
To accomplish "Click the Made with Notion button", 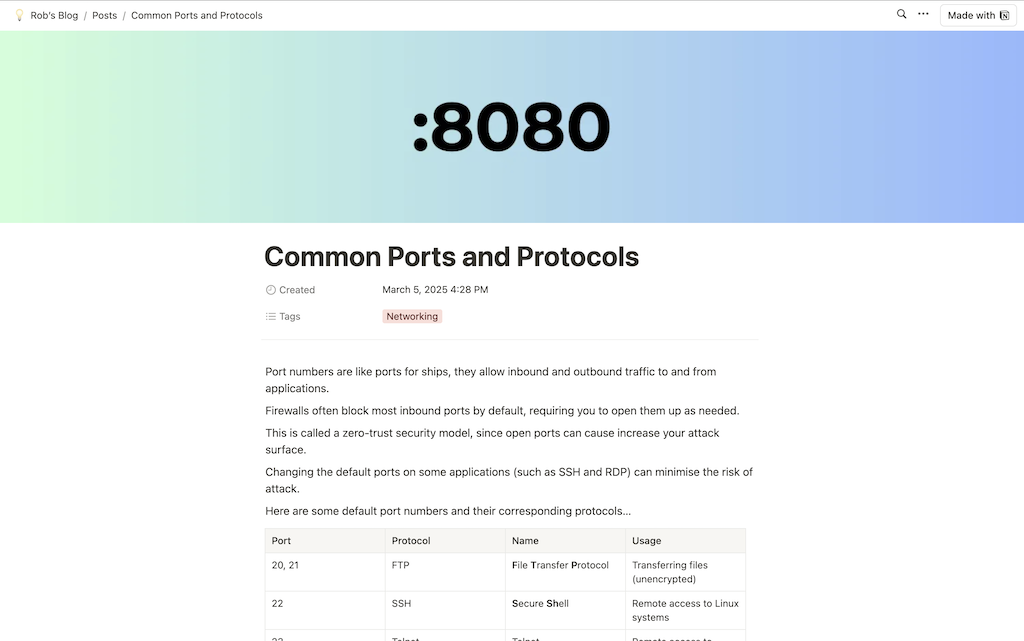I will click(x=978, y=16).
